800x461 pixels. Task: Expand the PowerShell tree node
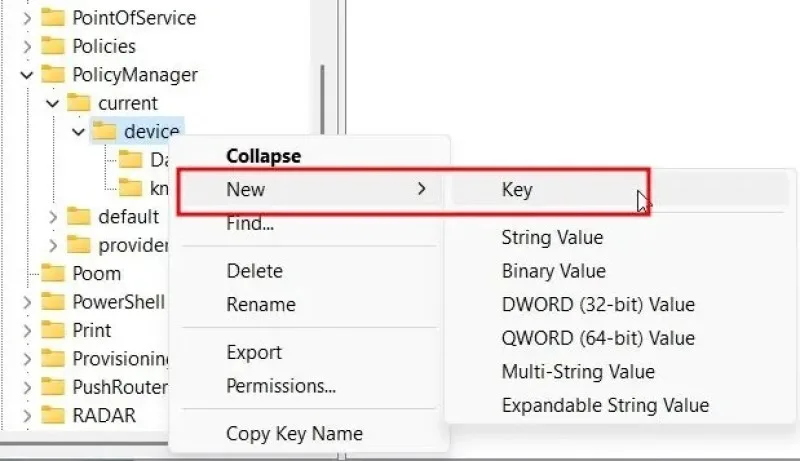click(x=27, y=302)
